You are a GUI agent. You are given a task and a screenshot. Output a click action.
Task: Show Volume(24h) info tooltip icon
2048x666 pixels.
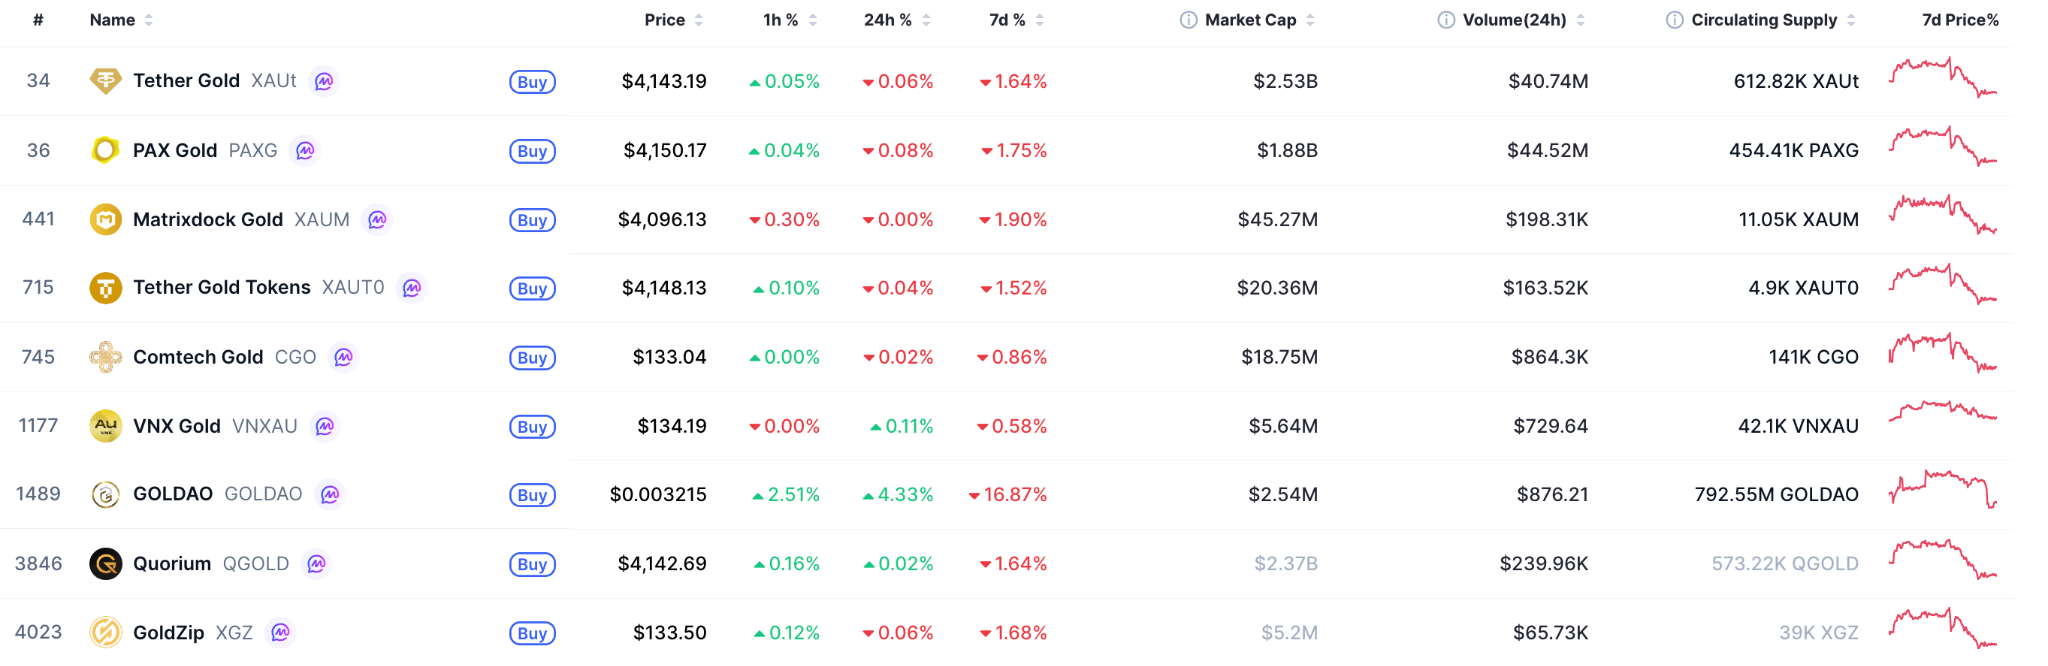[1446, 20]
